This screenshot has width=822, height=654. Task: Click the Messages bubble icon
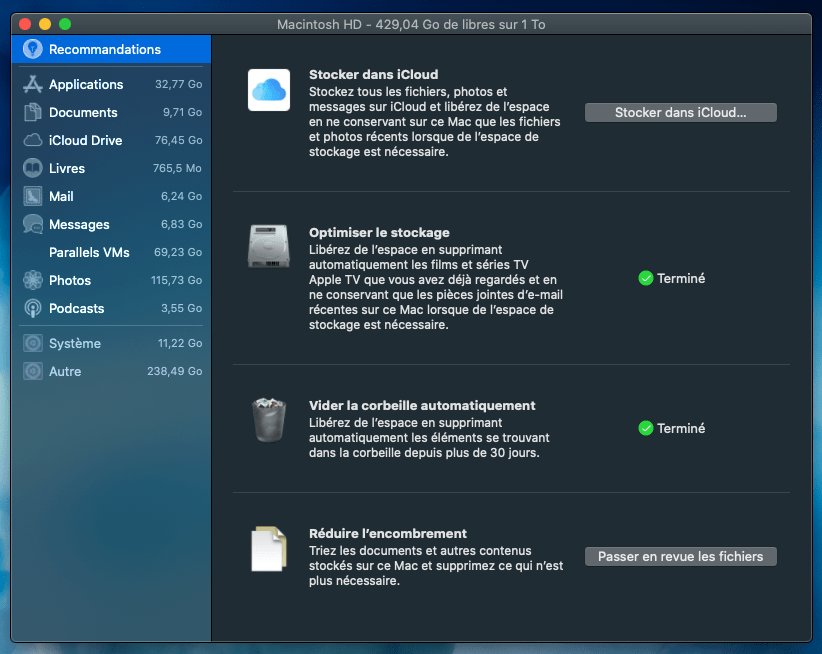(32, 225)
